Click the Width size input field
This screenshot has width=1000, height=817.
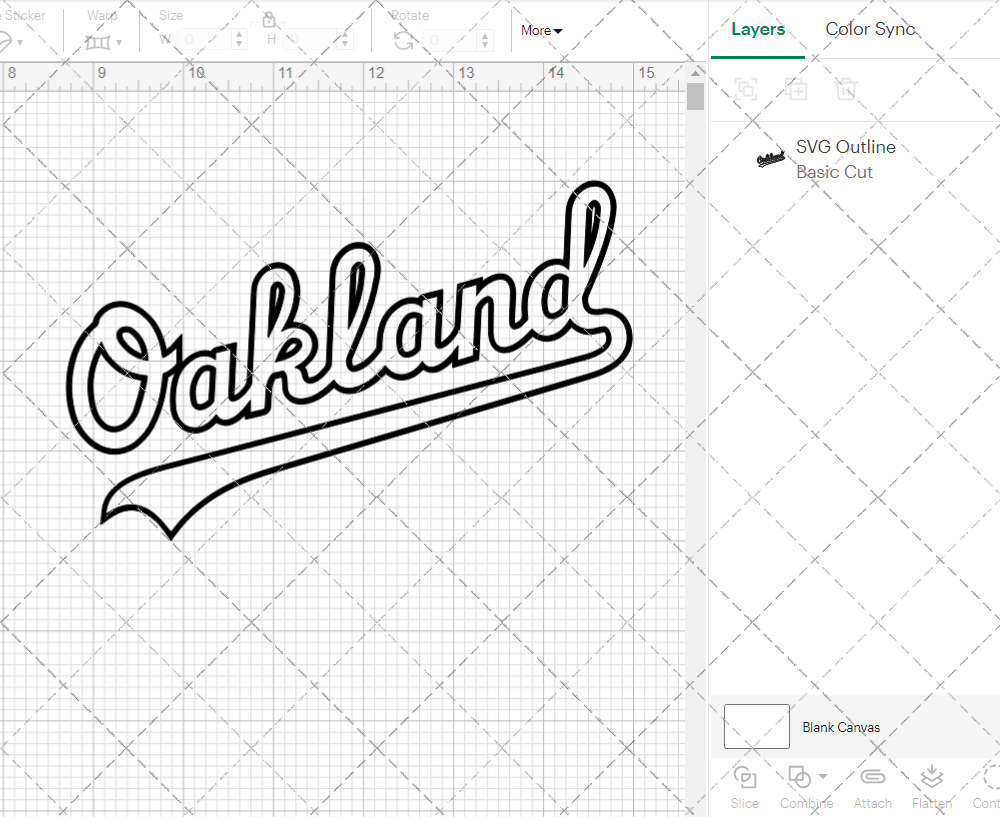(x=203, y=40)
